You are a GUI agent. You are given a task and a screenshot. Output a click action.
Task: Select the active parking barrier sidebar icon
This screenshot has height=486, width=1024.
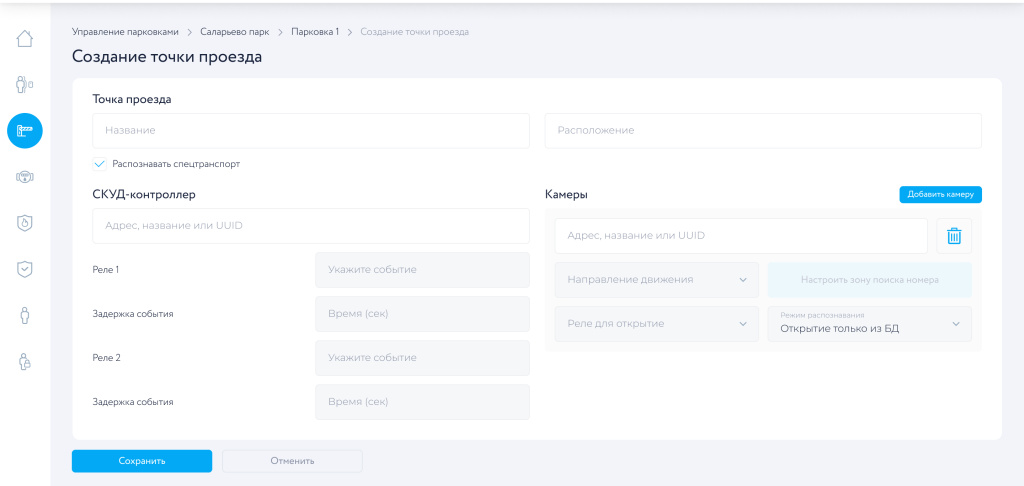click(25, 130)
